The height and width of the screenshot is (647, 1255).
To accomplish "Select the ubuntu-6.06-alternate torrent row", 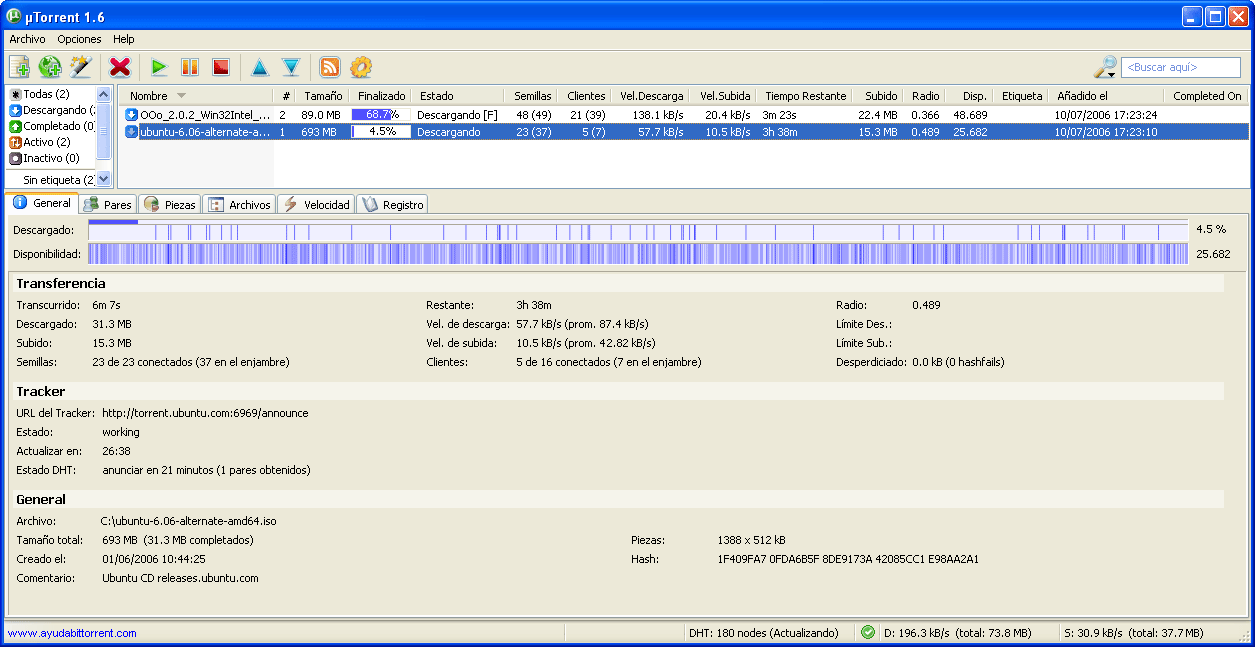I will [x=684, y=132].
